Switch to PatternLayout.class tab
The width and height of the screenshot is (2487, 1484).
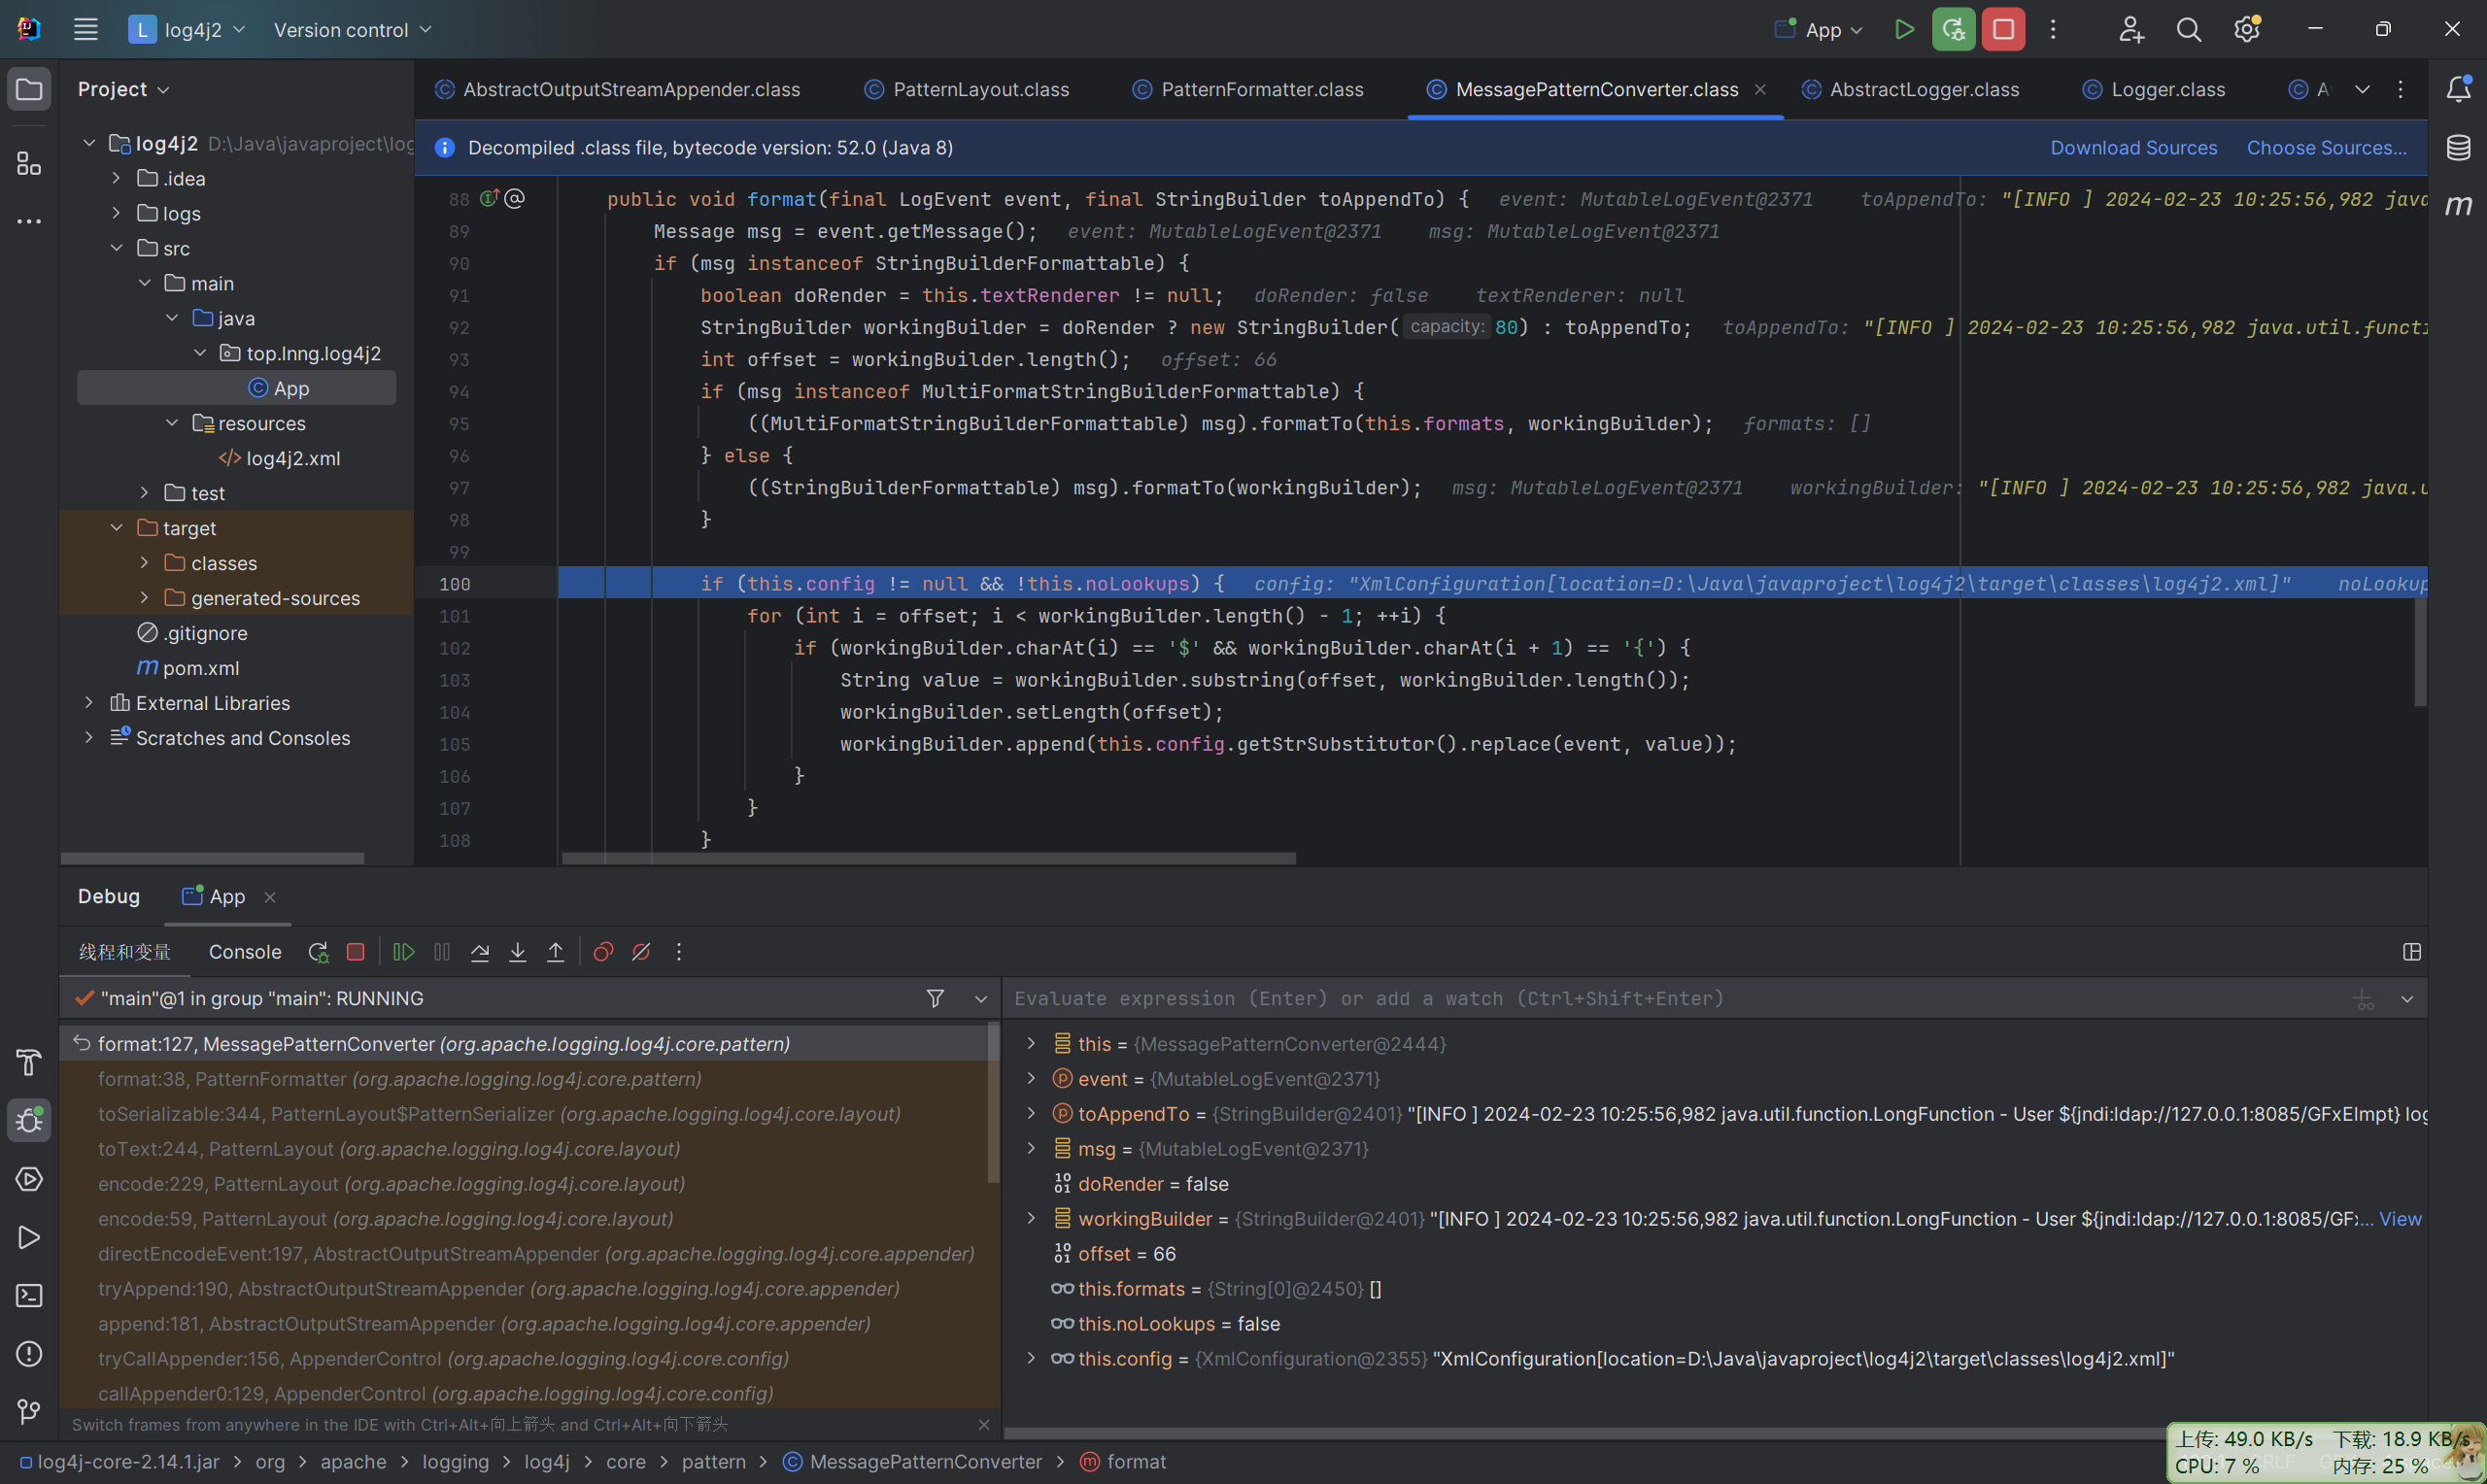click(967, 89)
